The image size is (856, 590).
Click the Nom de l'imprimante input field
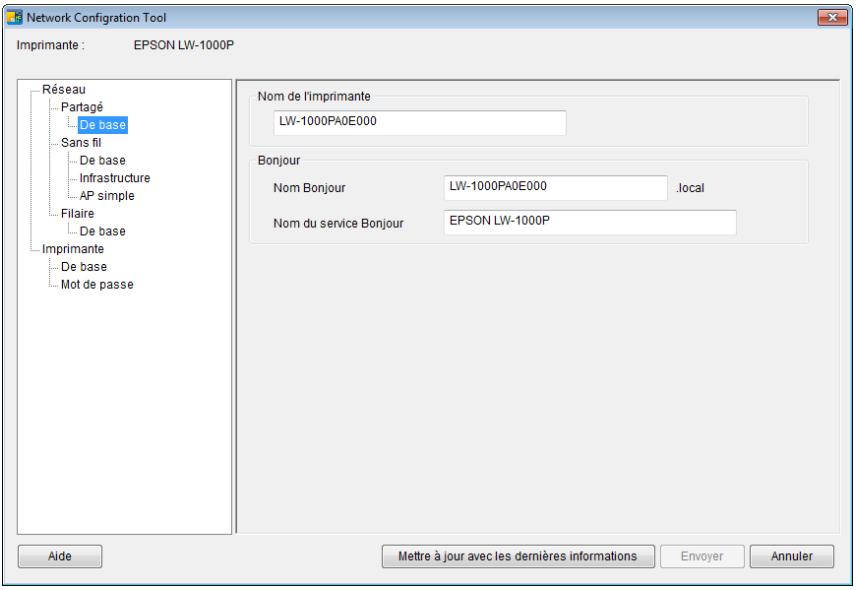(419, 122)
